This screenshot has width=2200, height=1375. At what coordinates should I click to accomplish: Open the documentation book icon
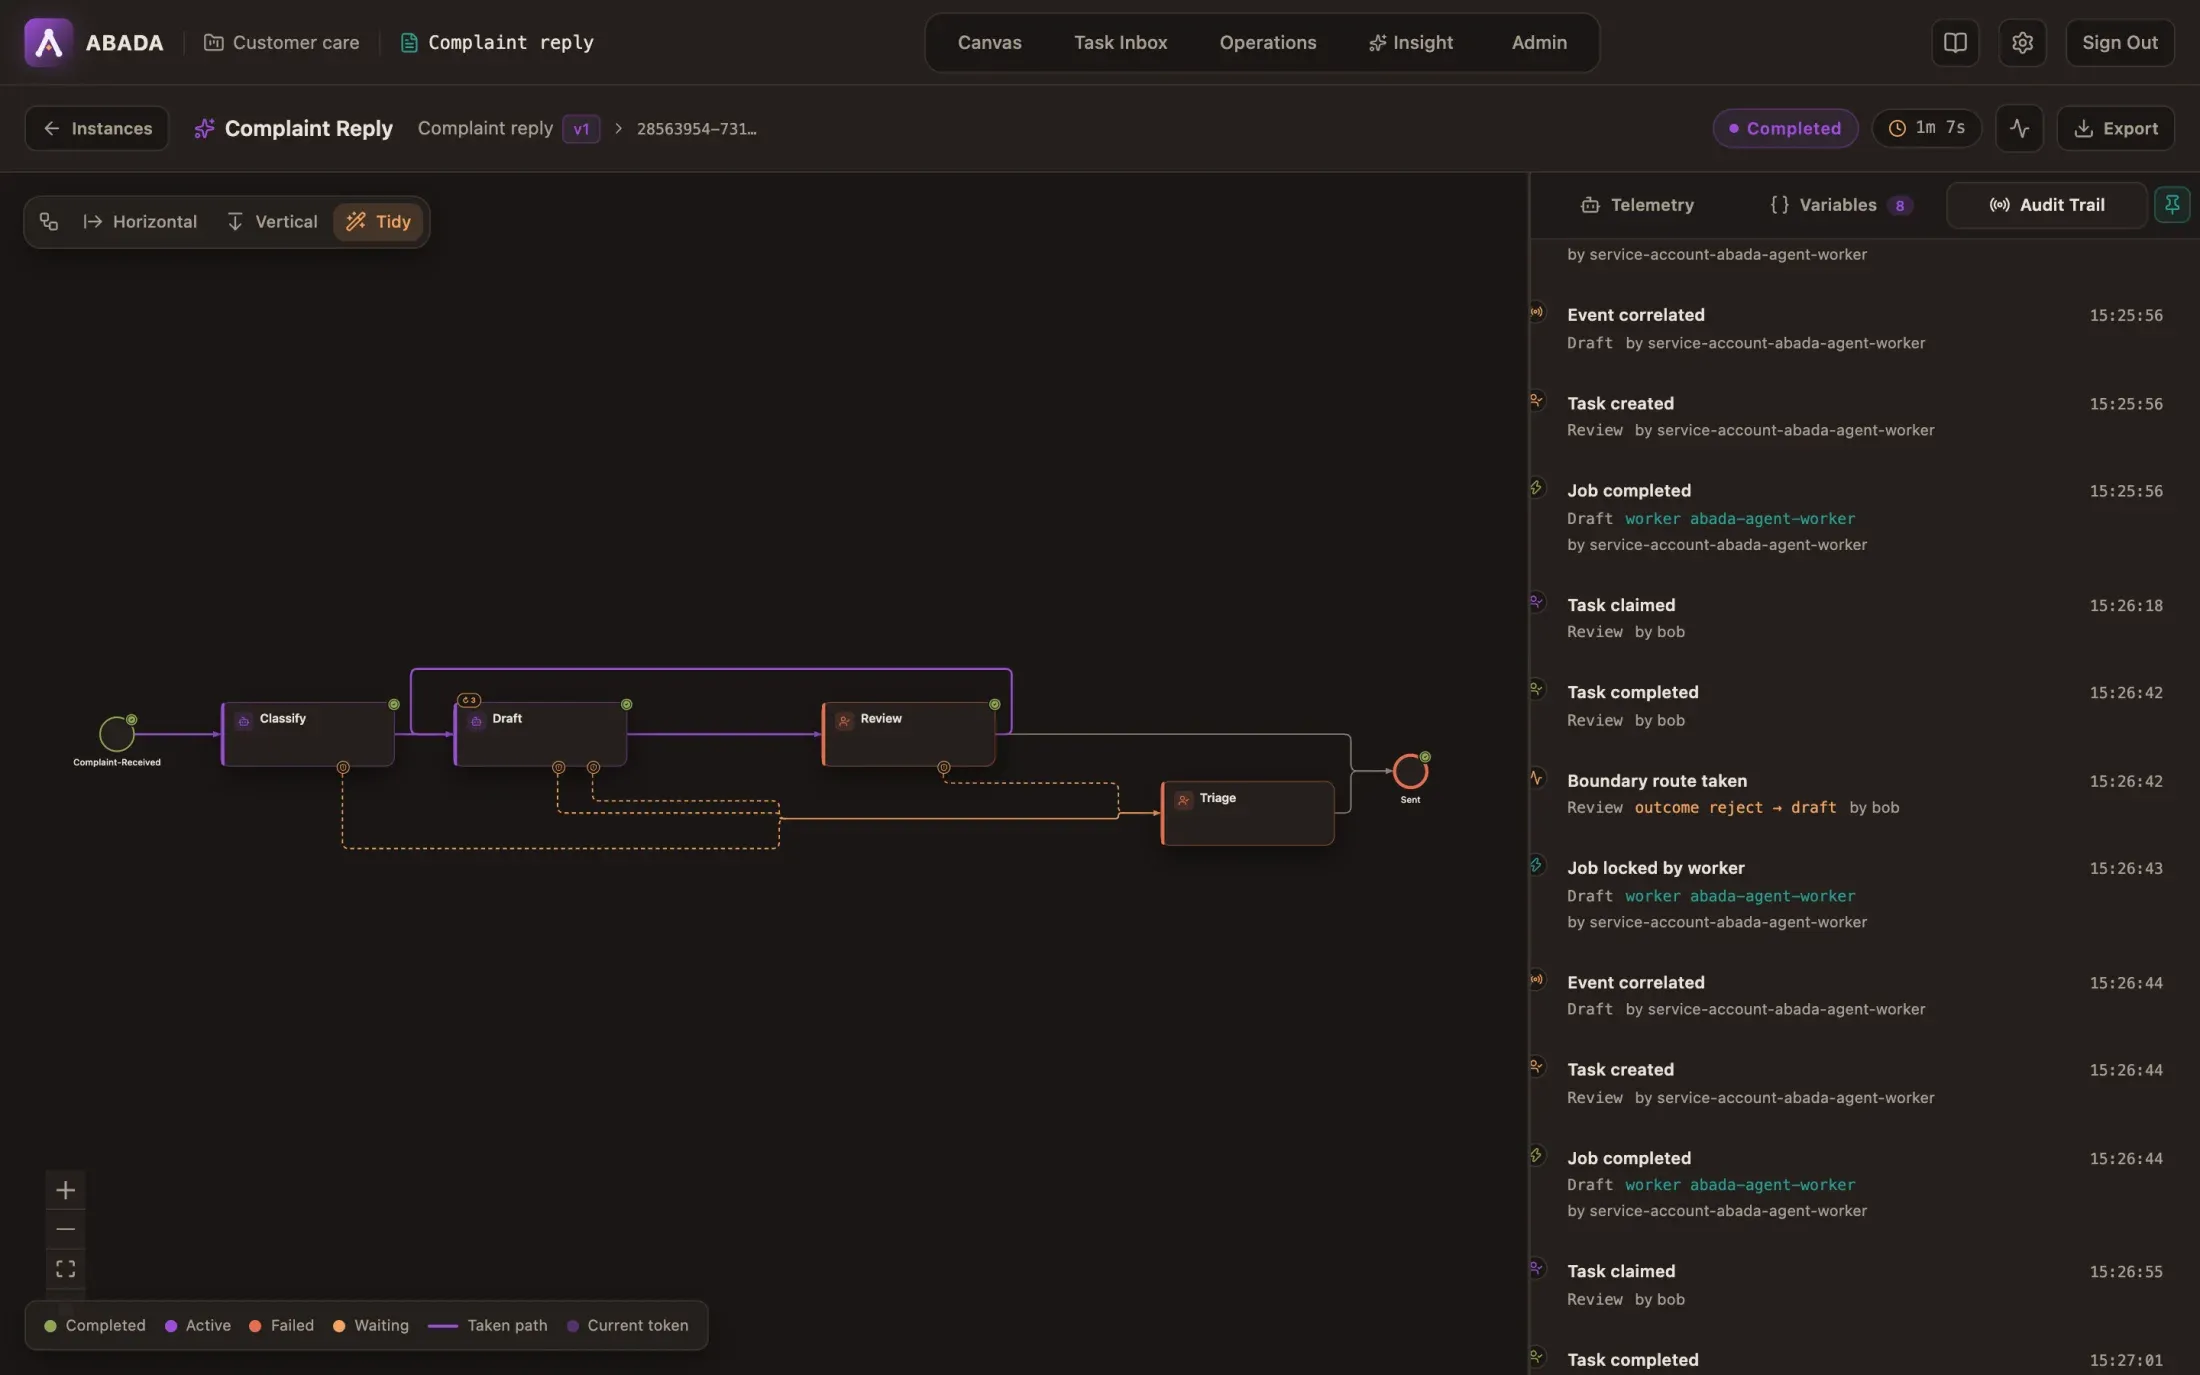(1955, 42)
